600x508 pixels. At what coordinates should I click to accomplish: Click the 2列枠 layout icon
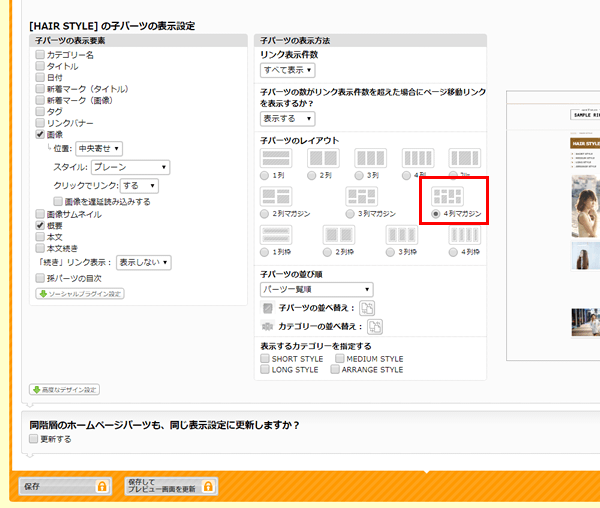[338, 235]
